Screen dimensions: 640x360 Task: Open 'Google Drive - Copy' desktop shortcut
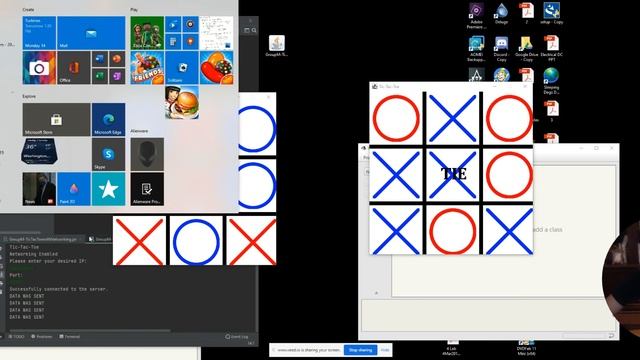coord(527,49)
